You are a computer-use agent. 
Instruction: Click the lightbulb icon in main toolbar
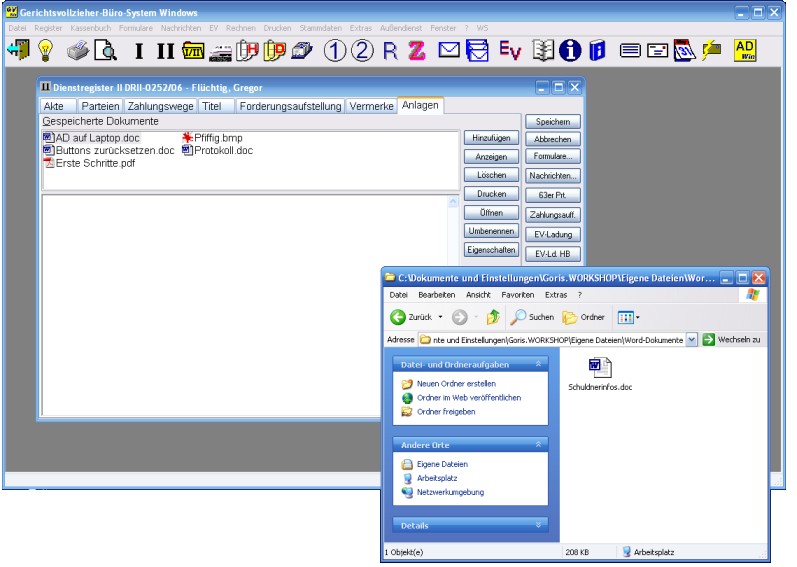click(44, 50)
